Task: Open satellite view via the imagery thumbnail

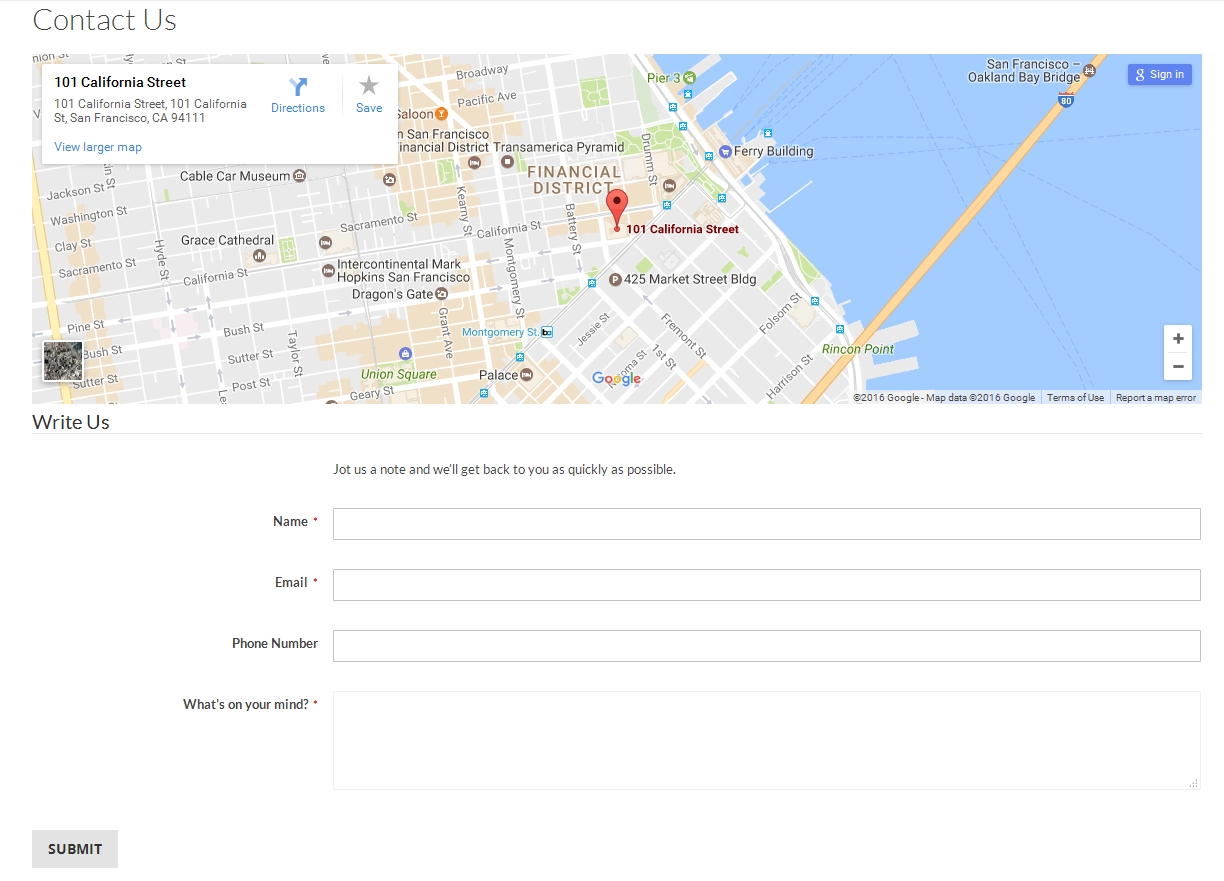Action: click(62, 361)
